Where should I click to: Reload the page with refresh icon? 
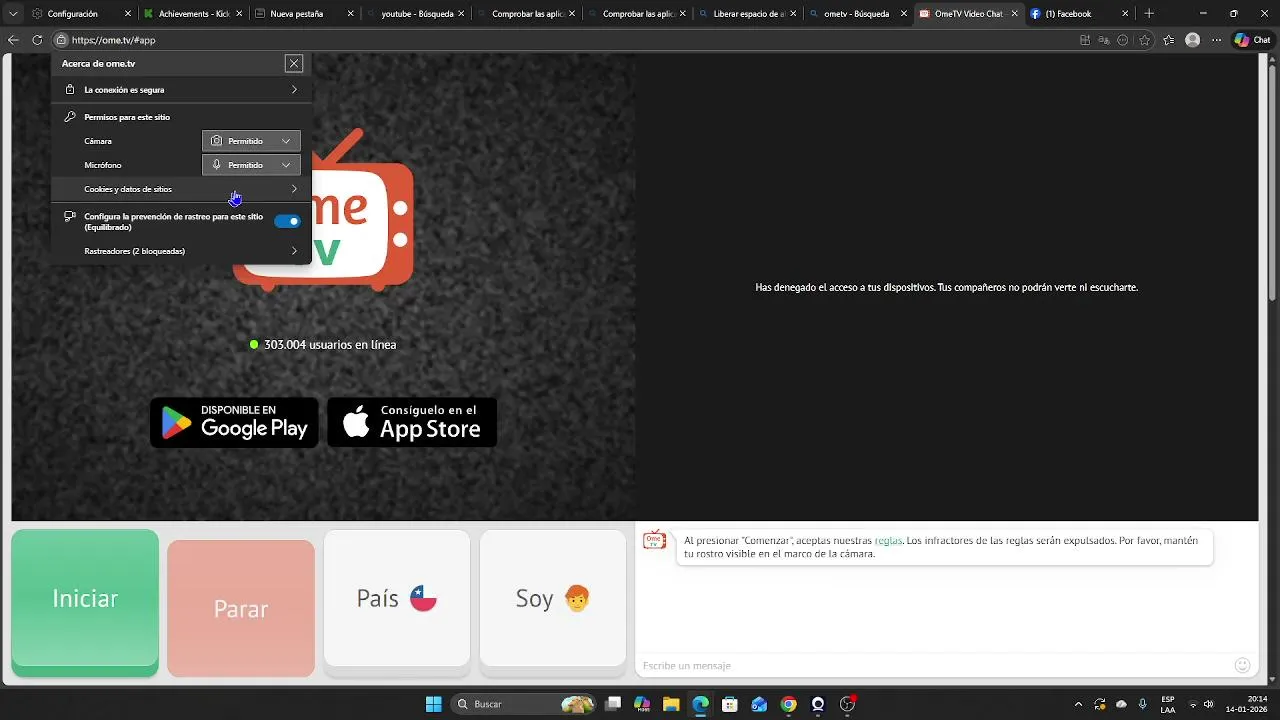pos(37,40)
